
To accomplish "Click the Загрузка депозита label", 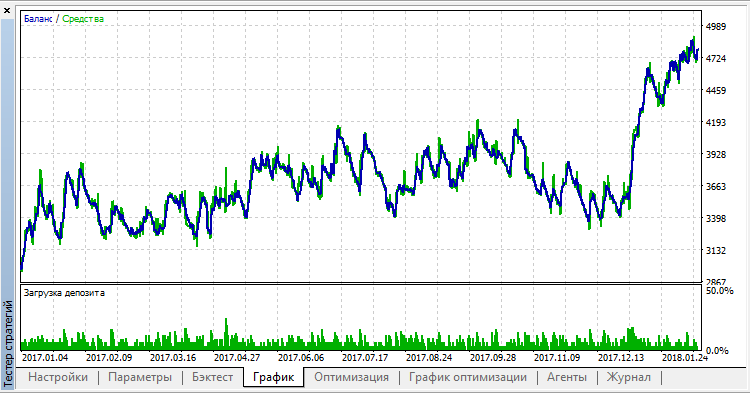I will 64,293.
